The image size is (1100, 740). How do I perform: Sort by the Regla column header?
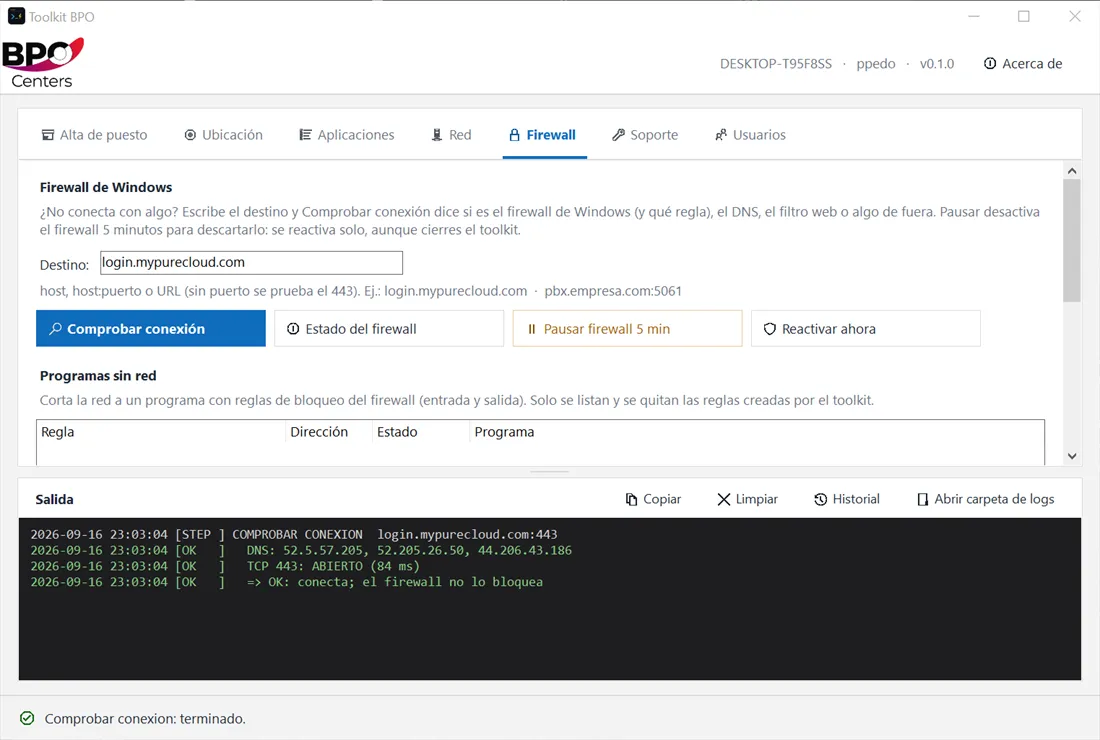(161, 432)
